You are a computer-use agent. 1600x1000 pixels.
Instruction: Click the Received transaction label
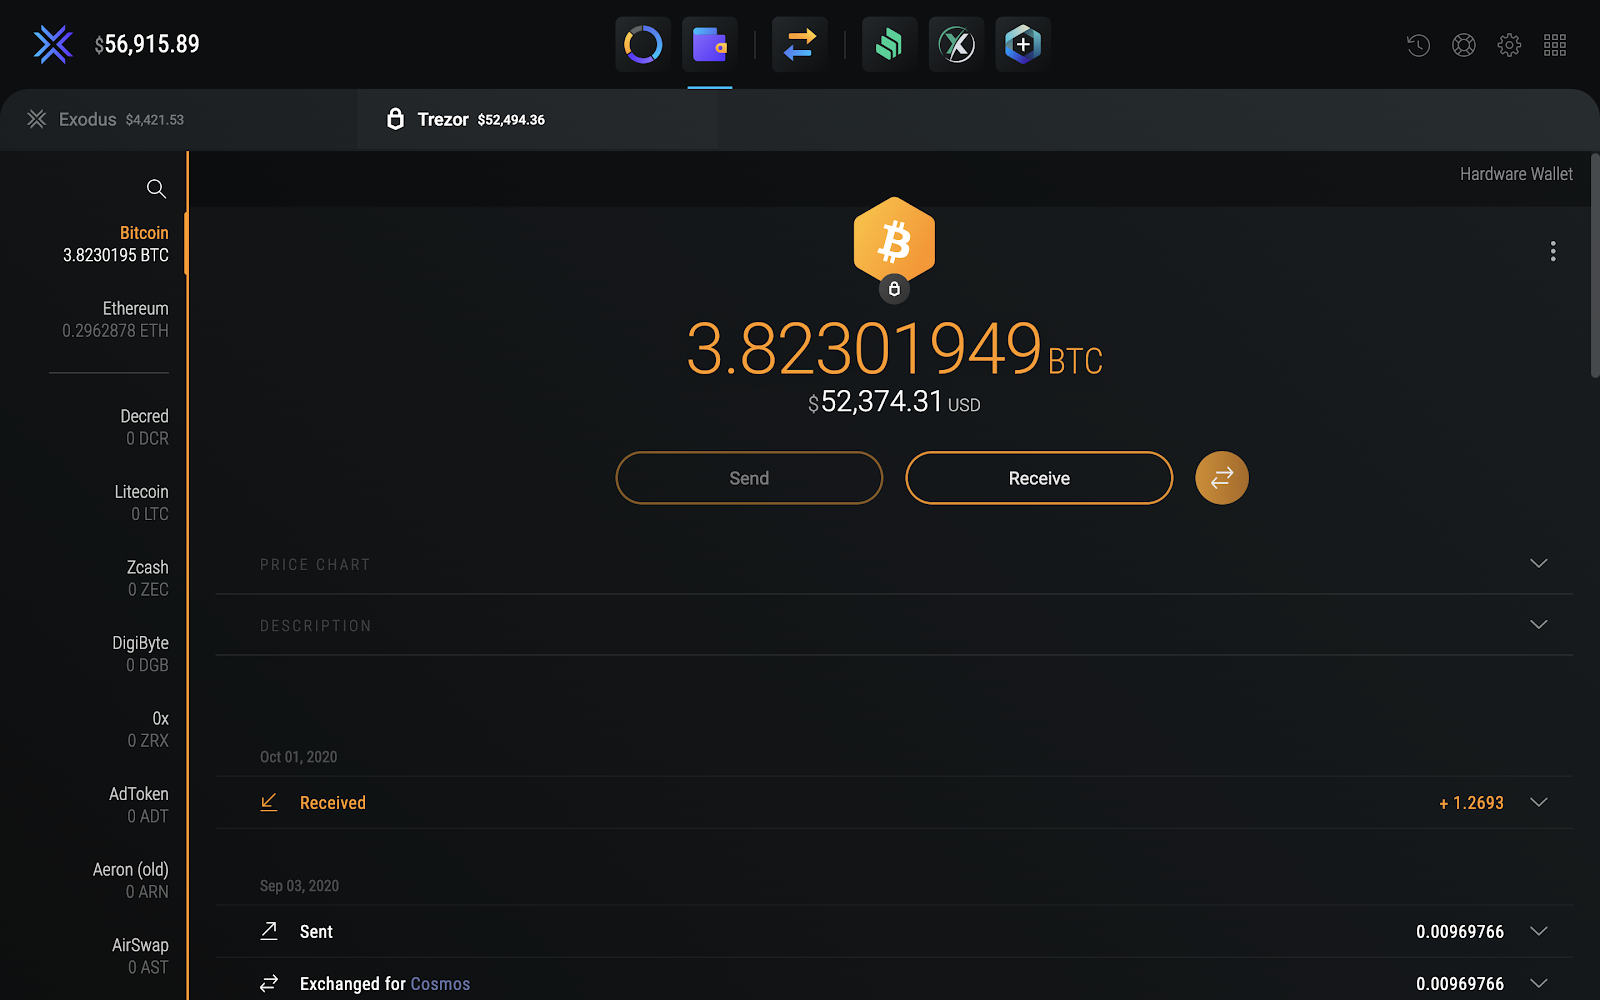[333, 803]
